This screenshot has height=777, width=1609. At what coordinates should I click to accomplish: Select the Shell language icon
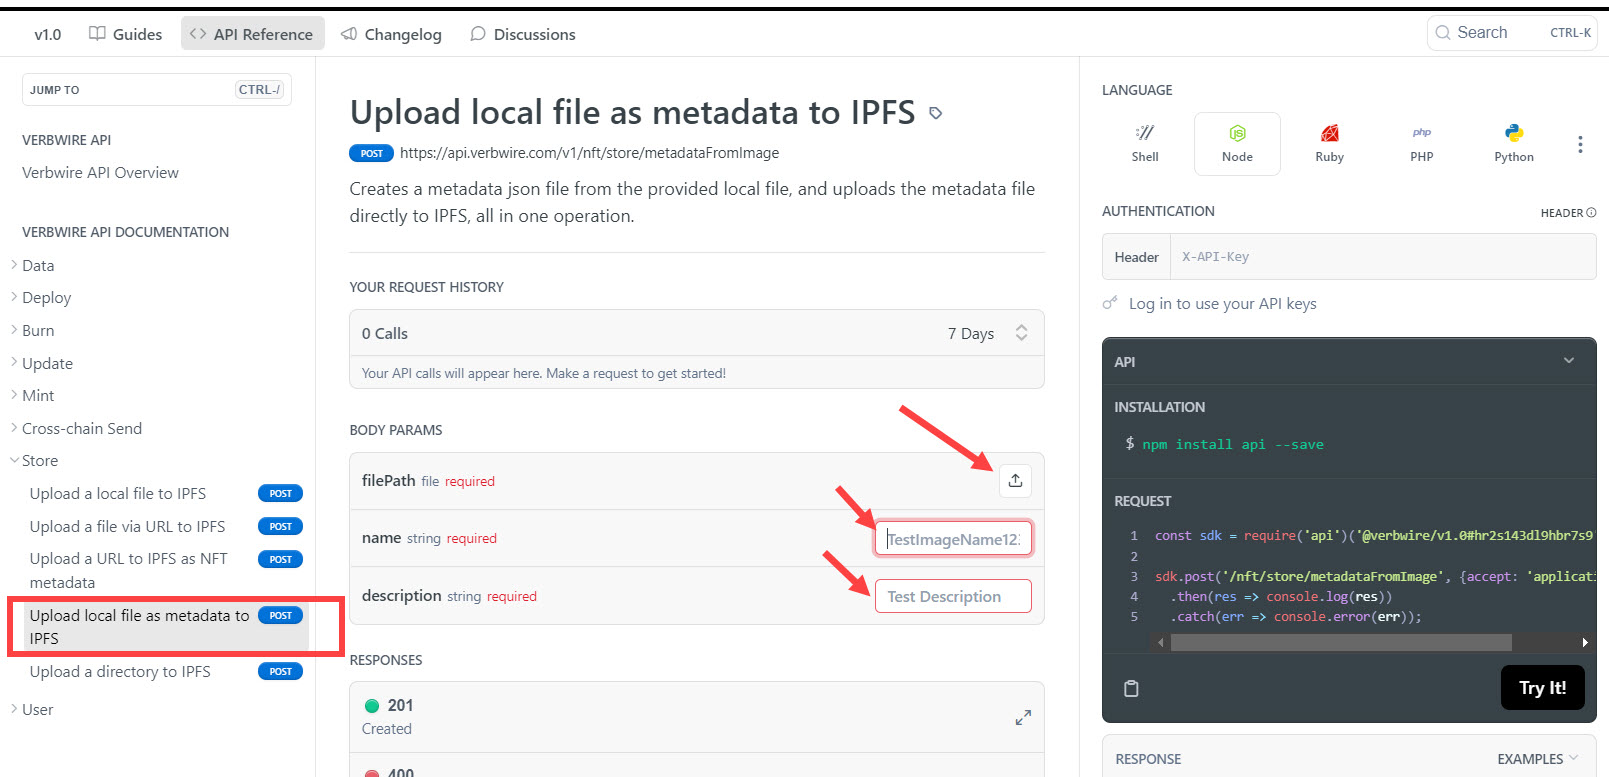tap(1145, 144)
